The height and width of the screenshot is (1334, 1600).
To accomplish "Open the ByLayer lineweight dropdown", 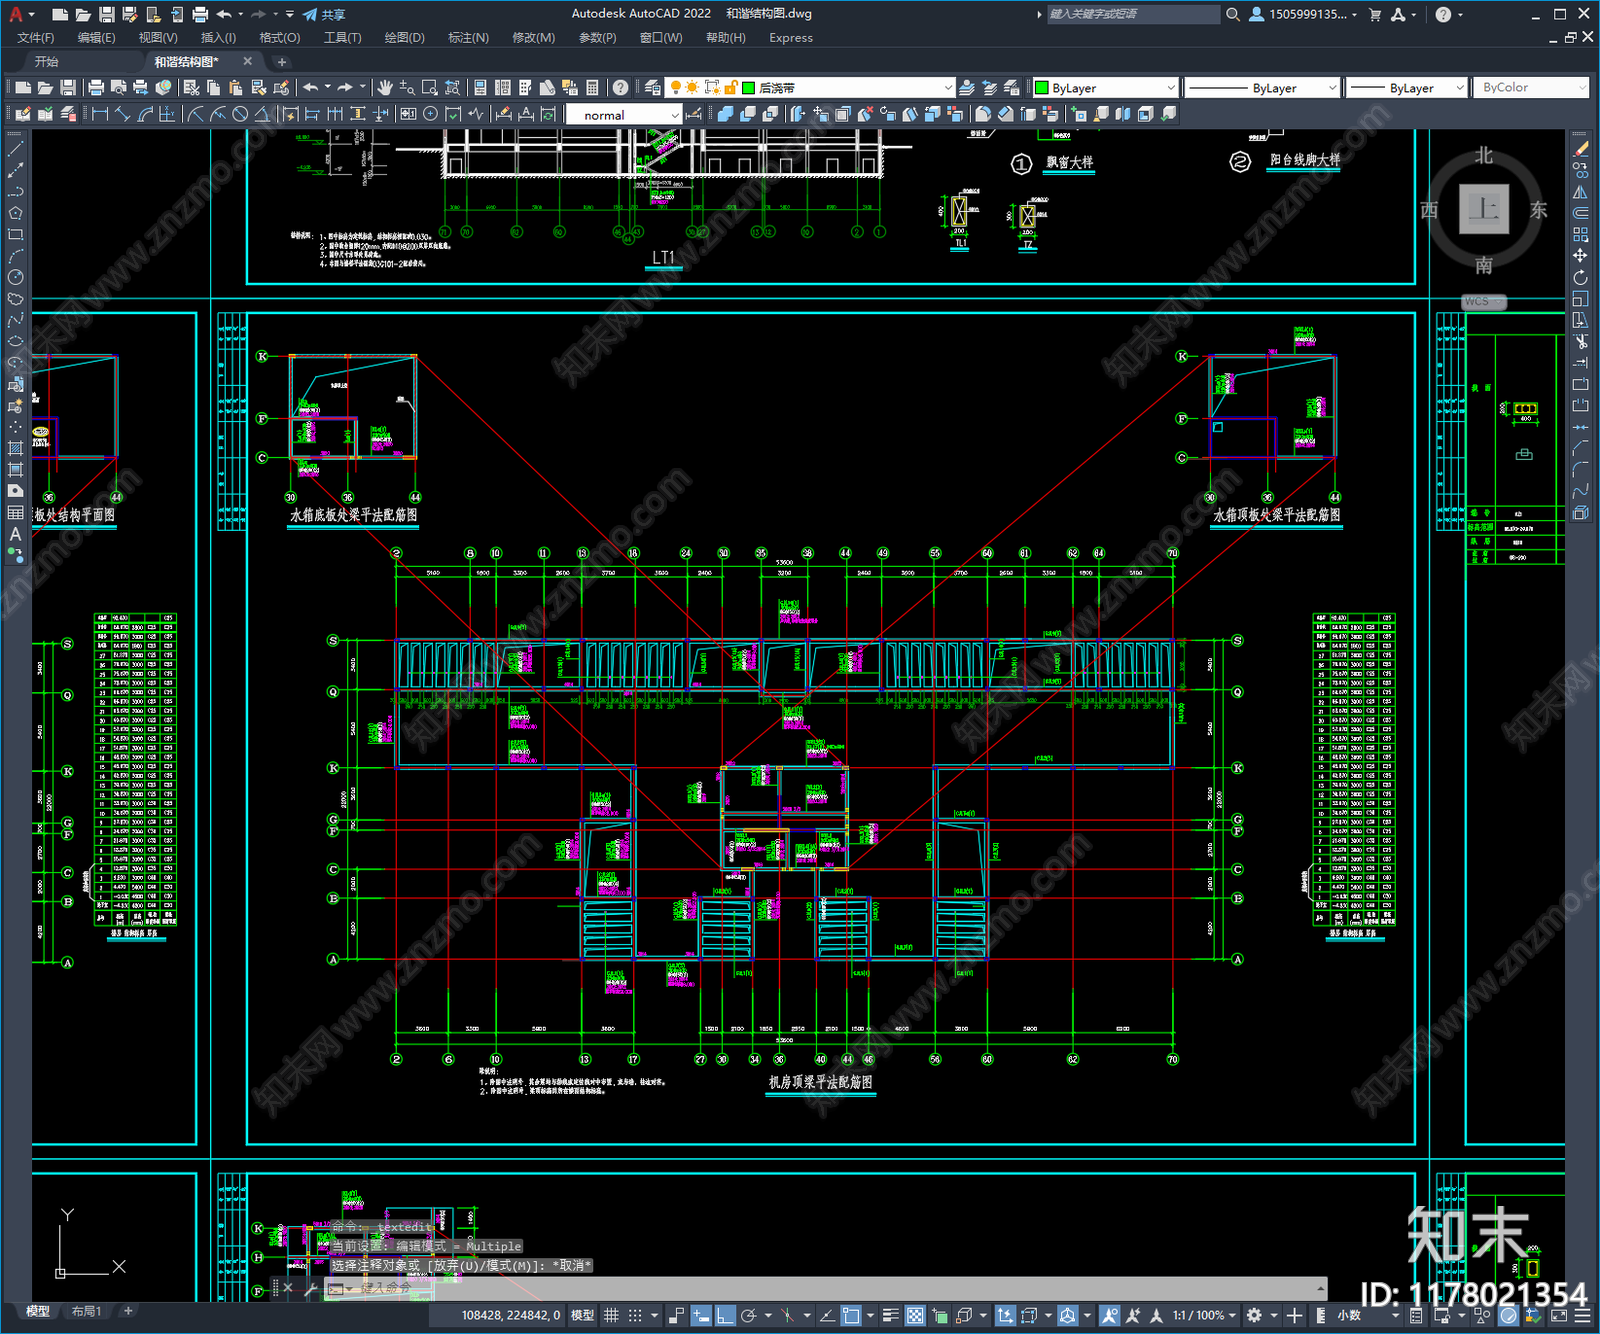I will point(1406,88).
